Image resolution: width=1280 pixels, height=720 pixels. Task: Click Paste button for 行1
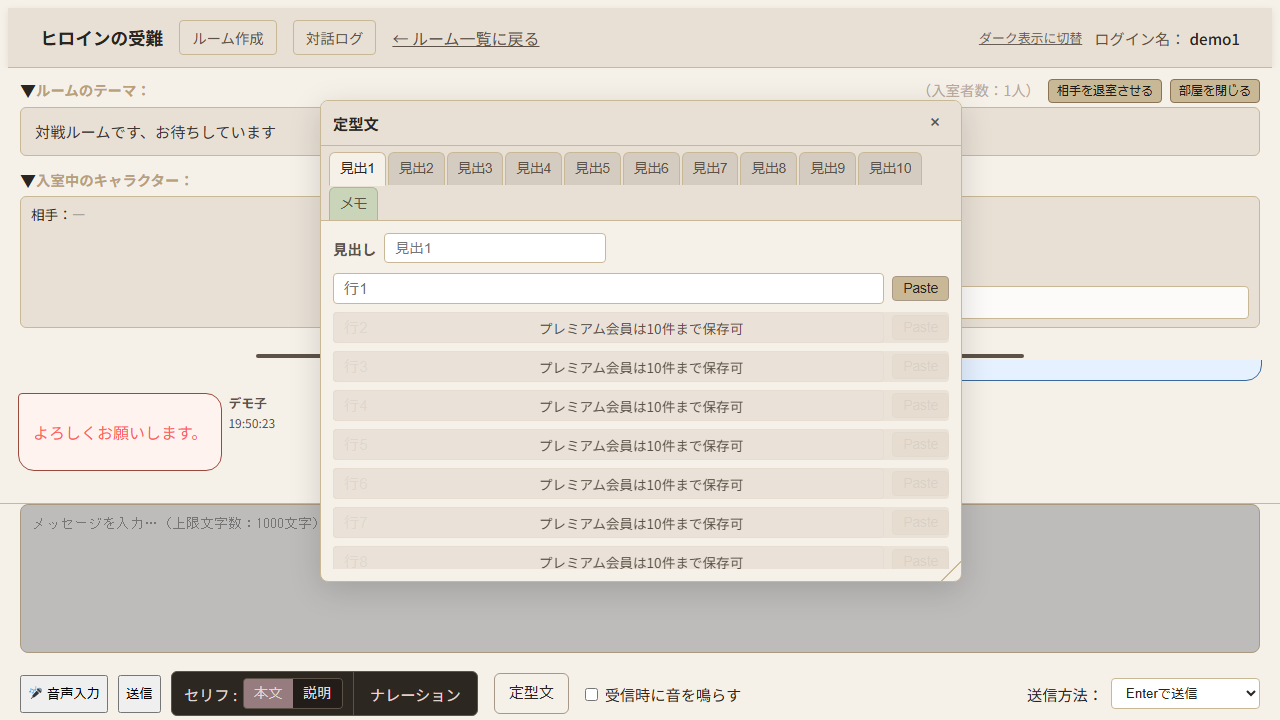click(920, 288)
